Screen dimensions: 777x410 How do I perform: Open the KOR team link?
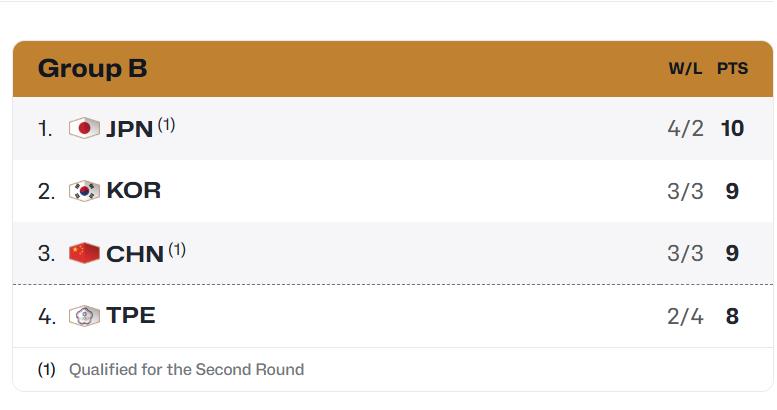coord(134,191)
